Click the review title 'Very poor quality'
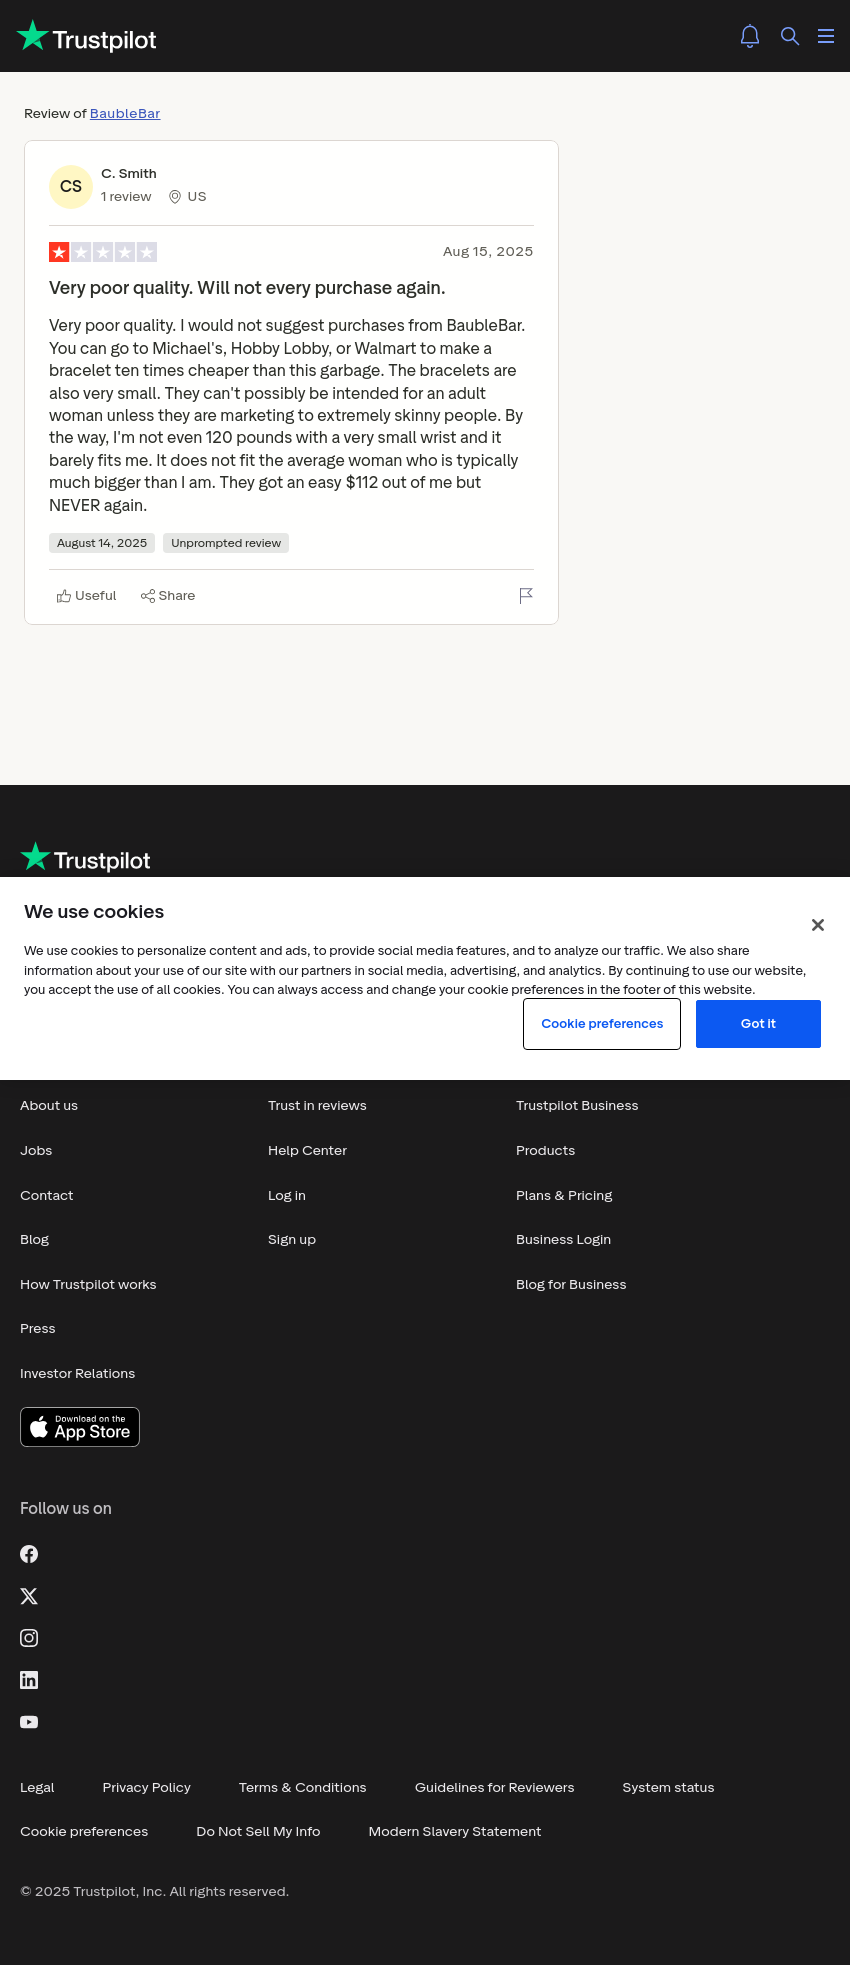This screenshot has height=1965, width=850. 247,288
